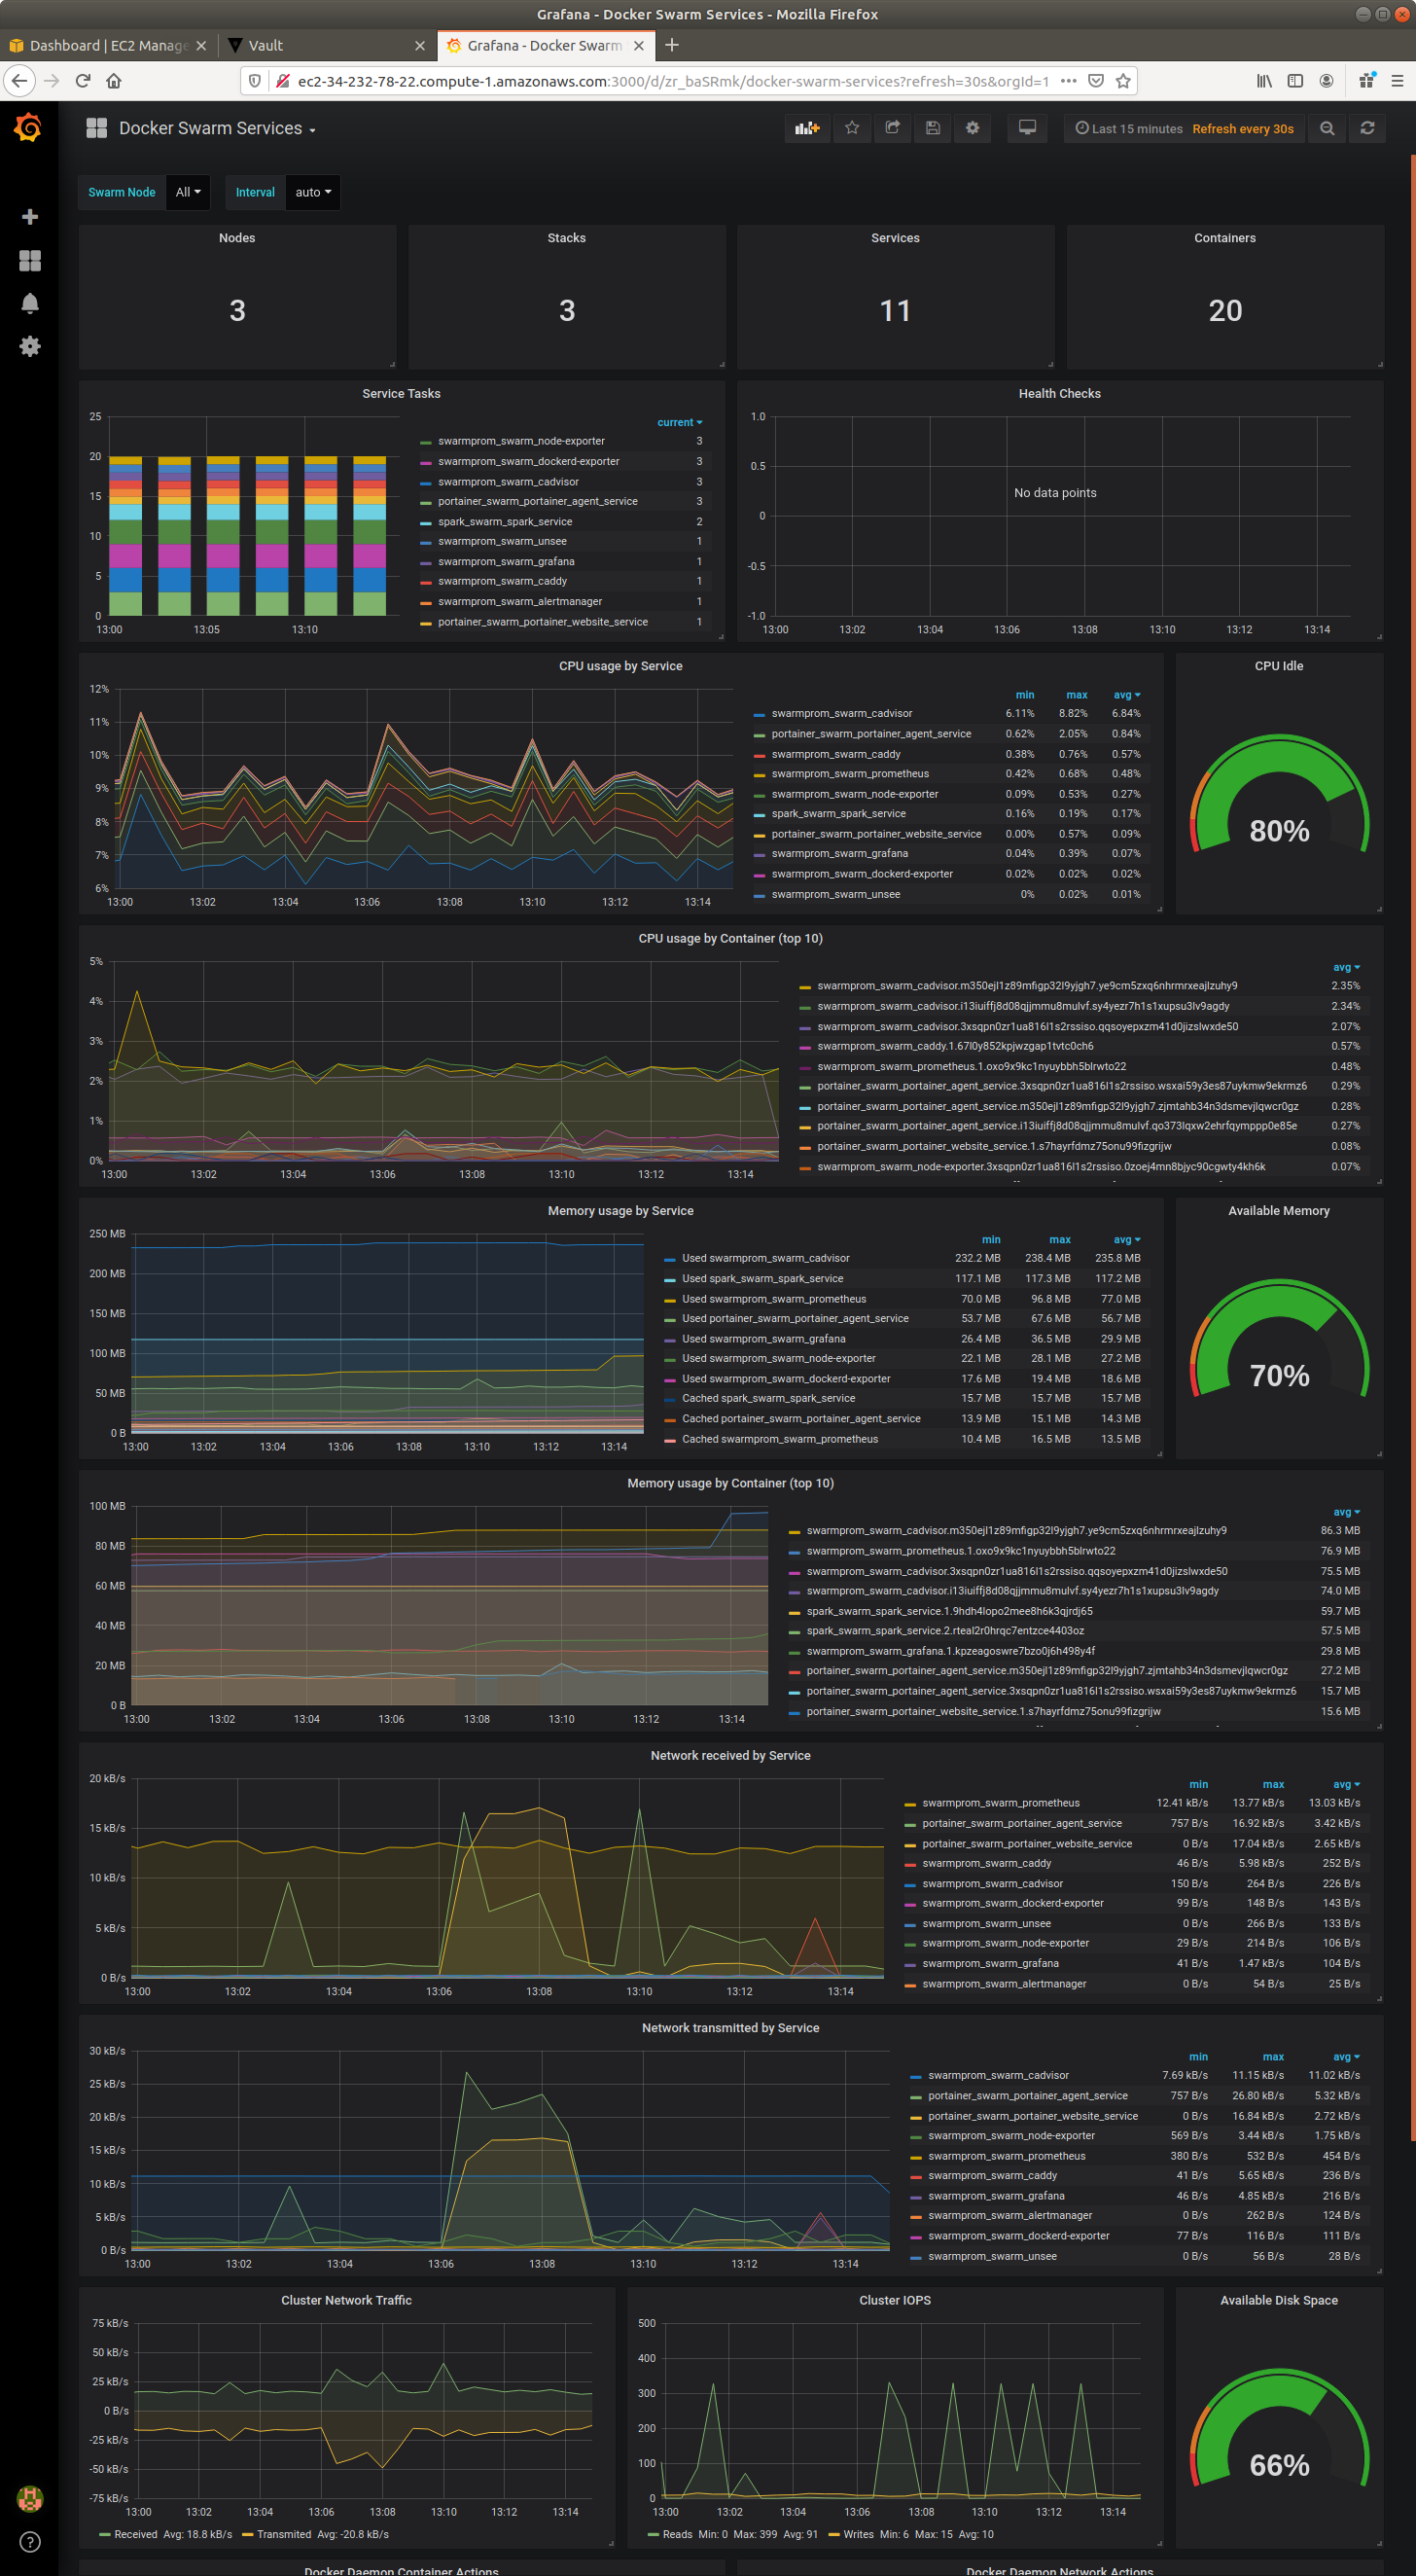Open Cluster IOPS panel title menu
Viewport: 1416px width, 2576px height.
coord(894,2300)
